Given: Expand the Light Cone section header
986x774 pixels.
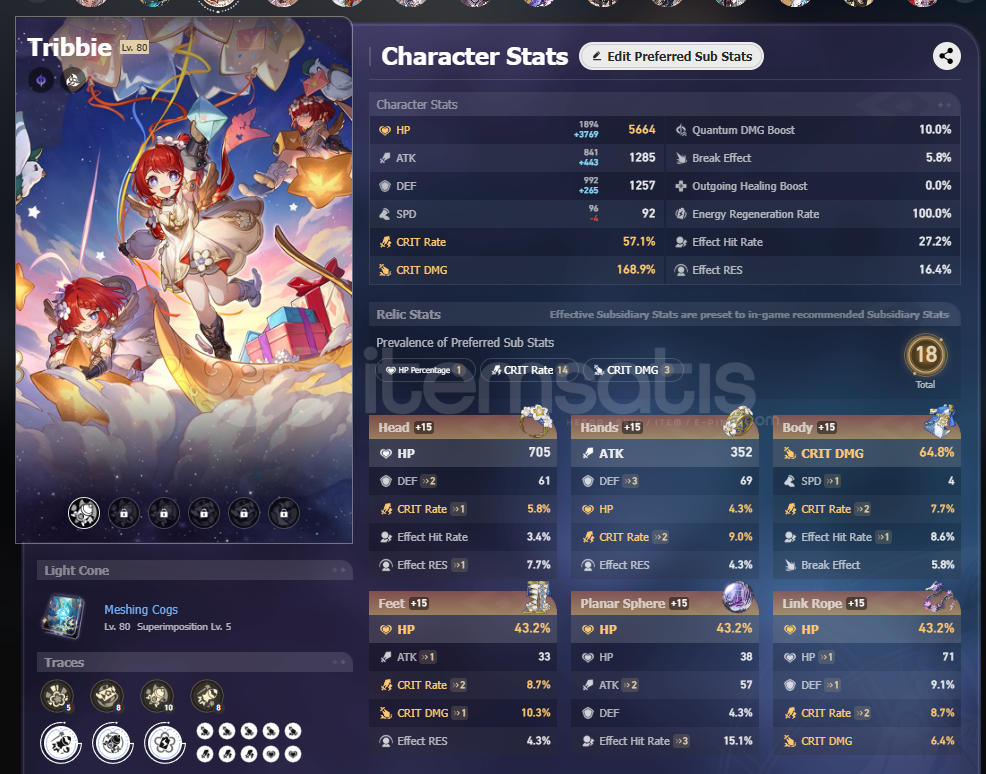Looking at the screenshot, I should tap(194, 570).
